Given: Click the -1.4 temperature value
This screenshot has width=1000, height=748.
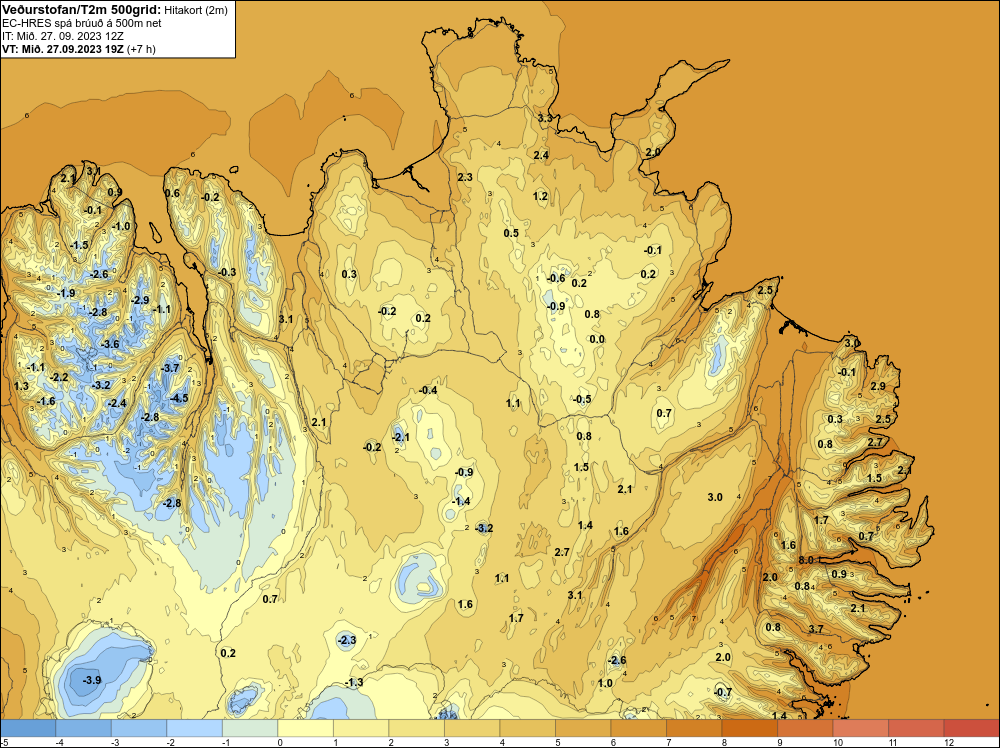Looking at the screenshot, I should pyautogui.click(x=460, y=501).
